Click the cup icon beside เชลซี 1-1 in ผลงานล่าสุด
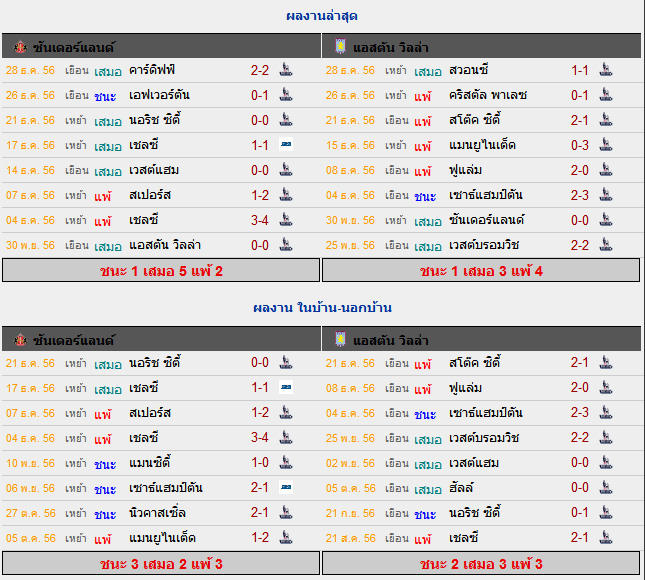The height and width of the screenshot is (580, 645). [286, 144]
